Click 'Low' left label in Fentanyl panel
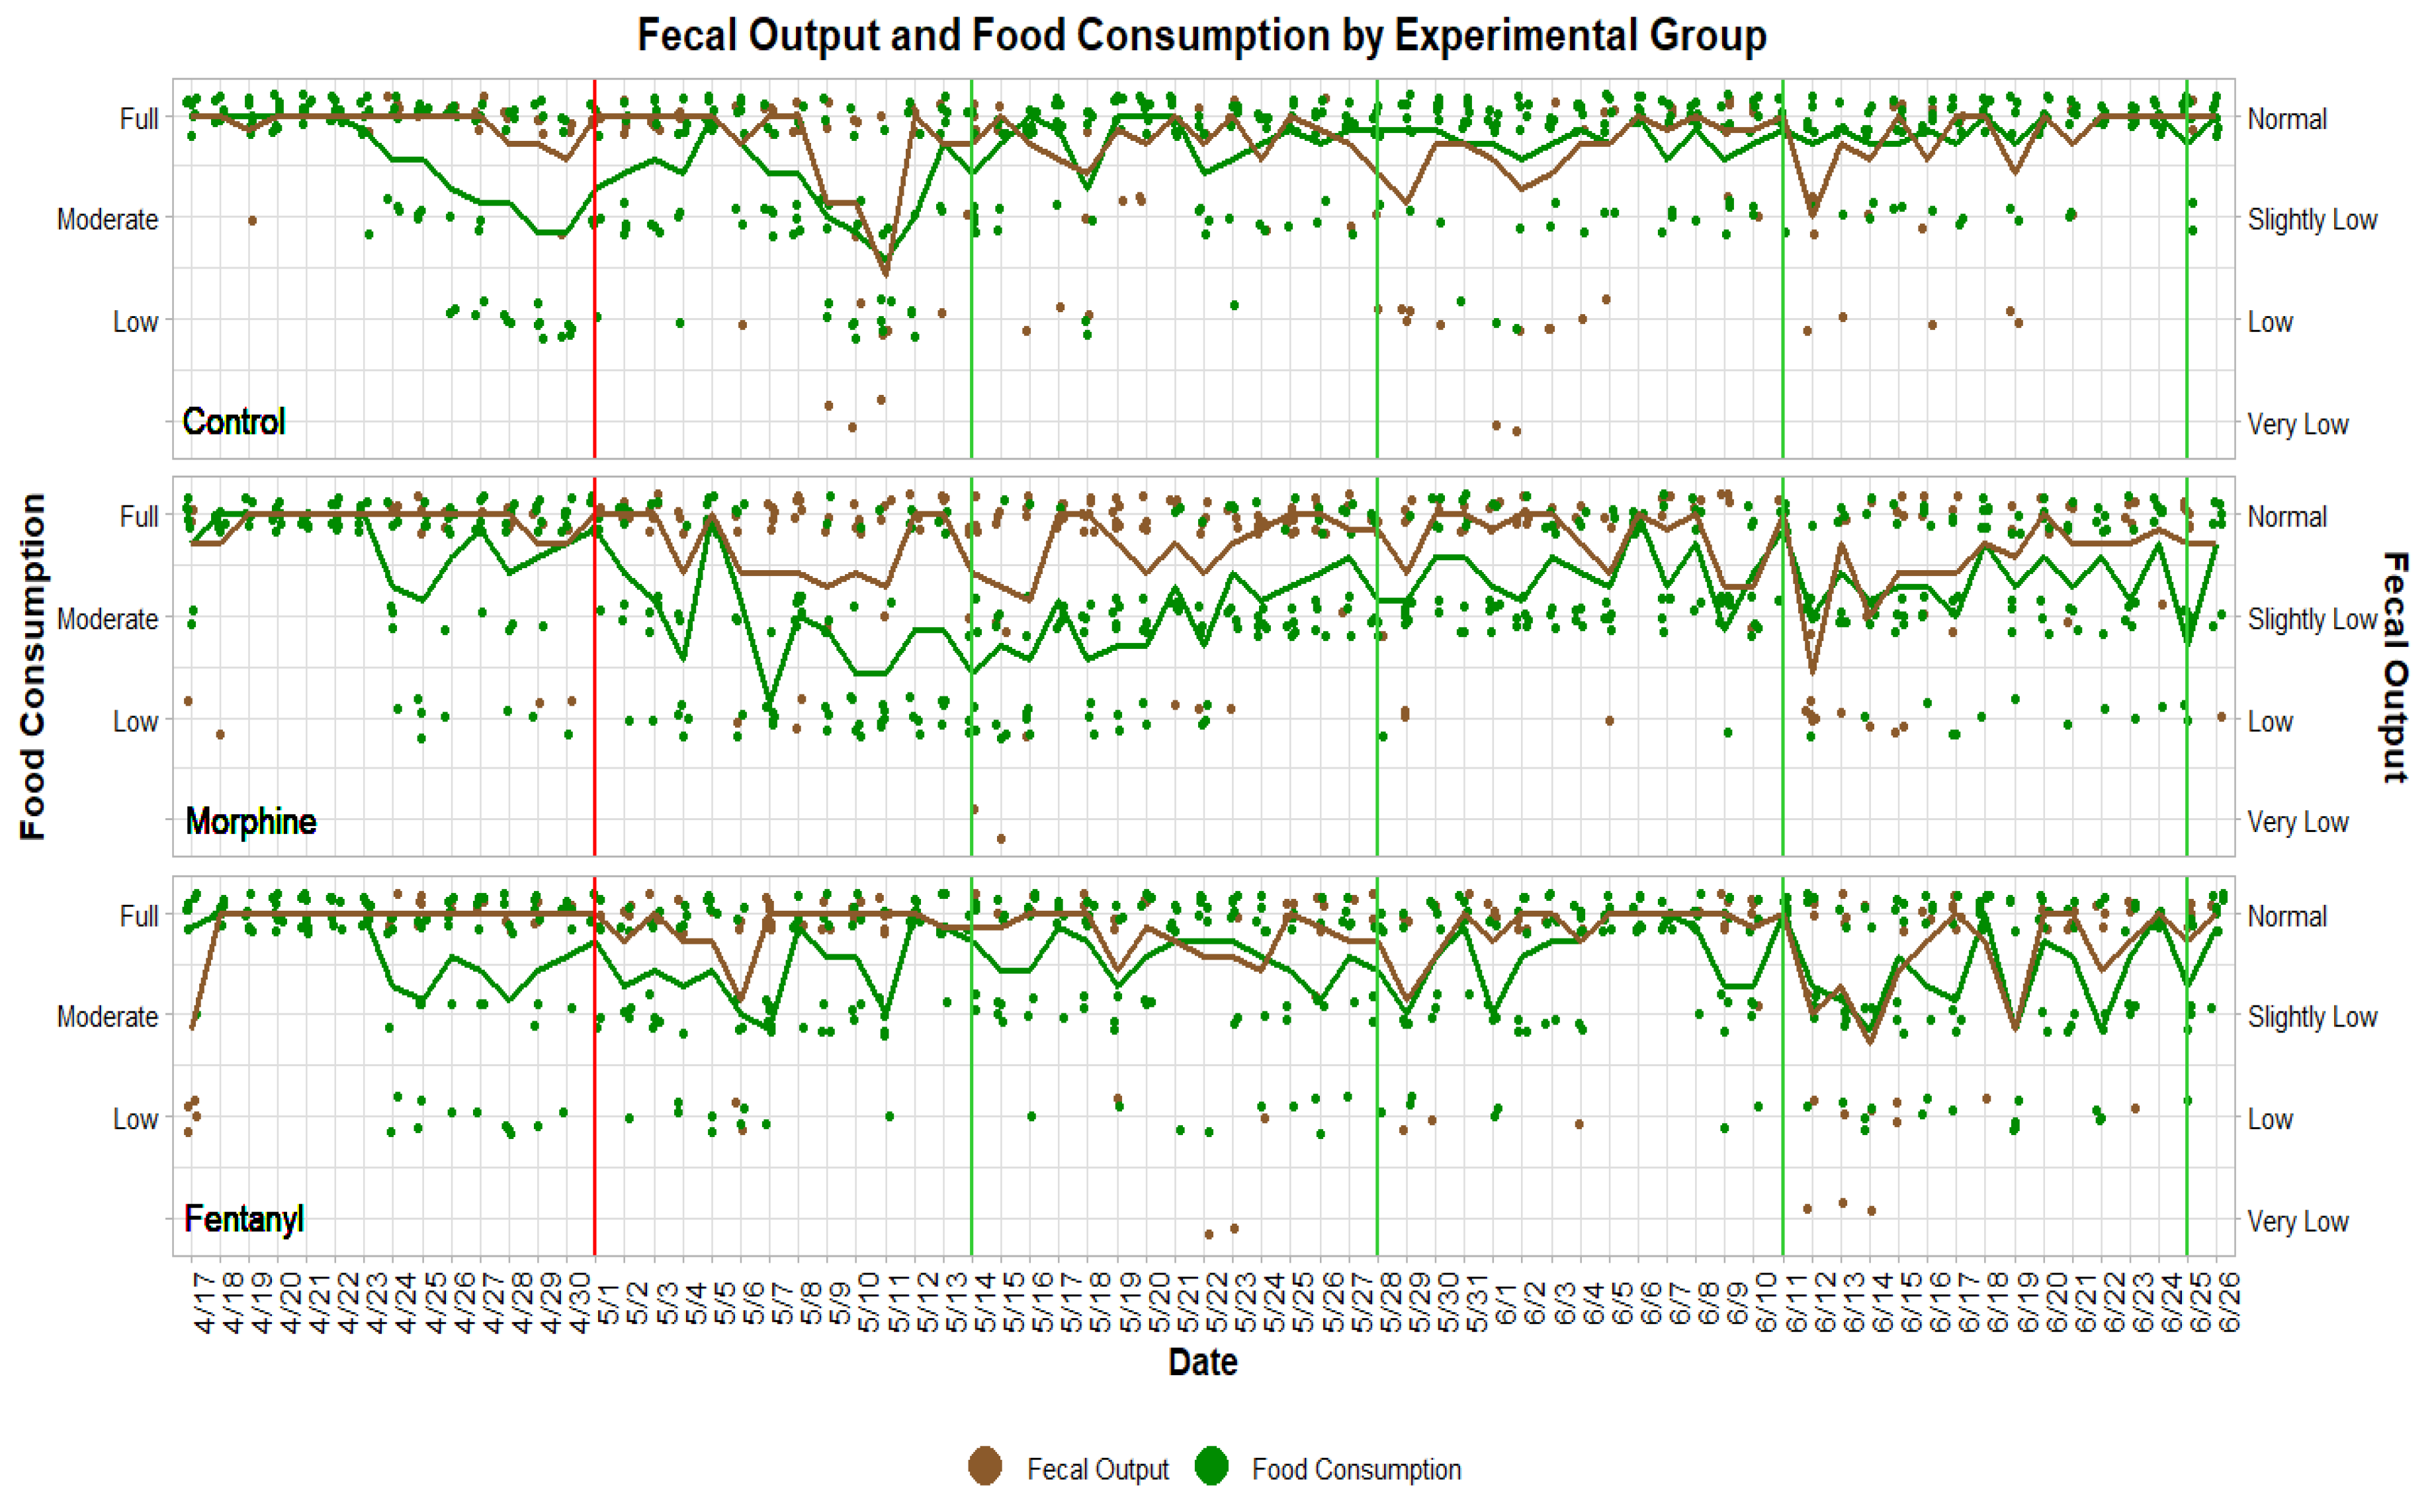2432x1512 pixels. click(135, 1119)
